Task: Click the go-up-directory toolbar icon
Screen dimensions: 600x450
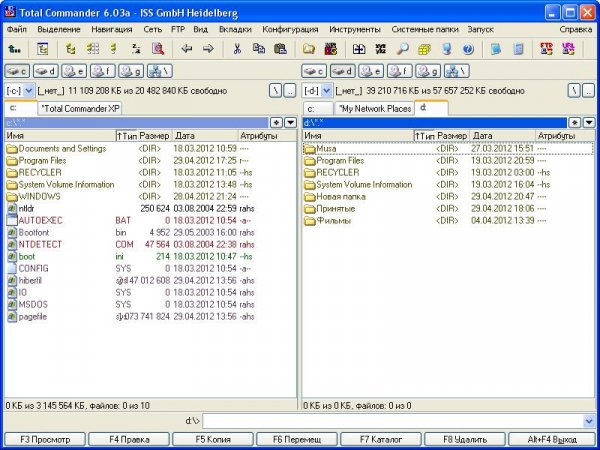Action: pos(15,49)
